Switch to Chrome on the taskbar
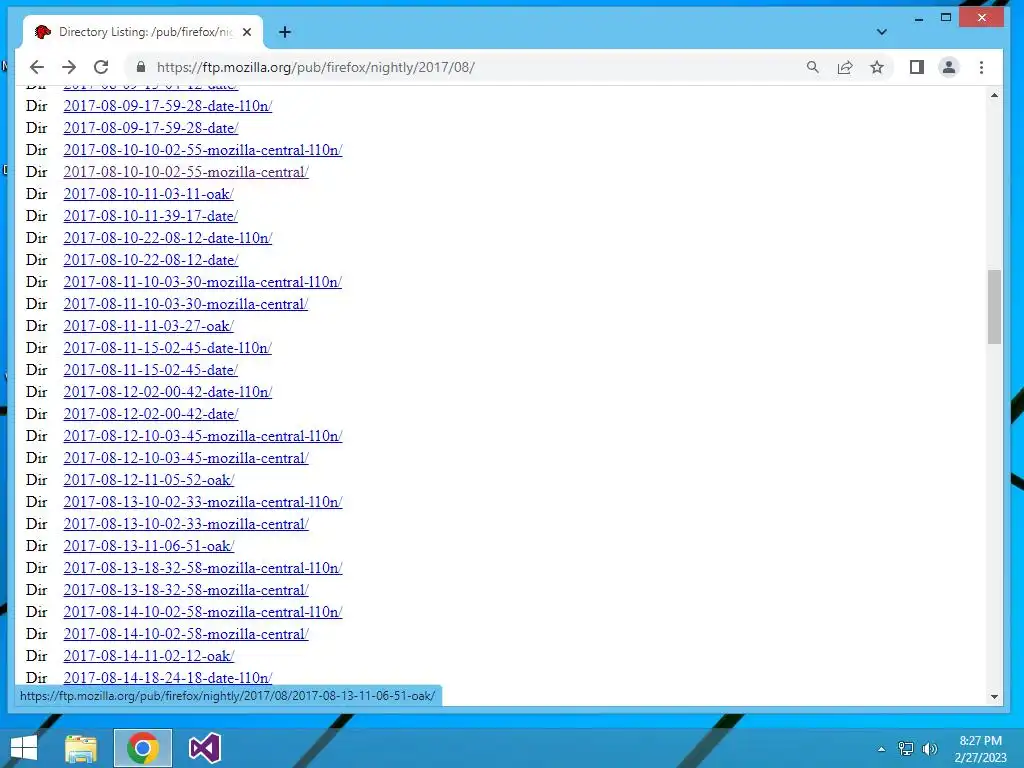The width and height of the screenshot is (1024, 768). click(x=143, y=748)
